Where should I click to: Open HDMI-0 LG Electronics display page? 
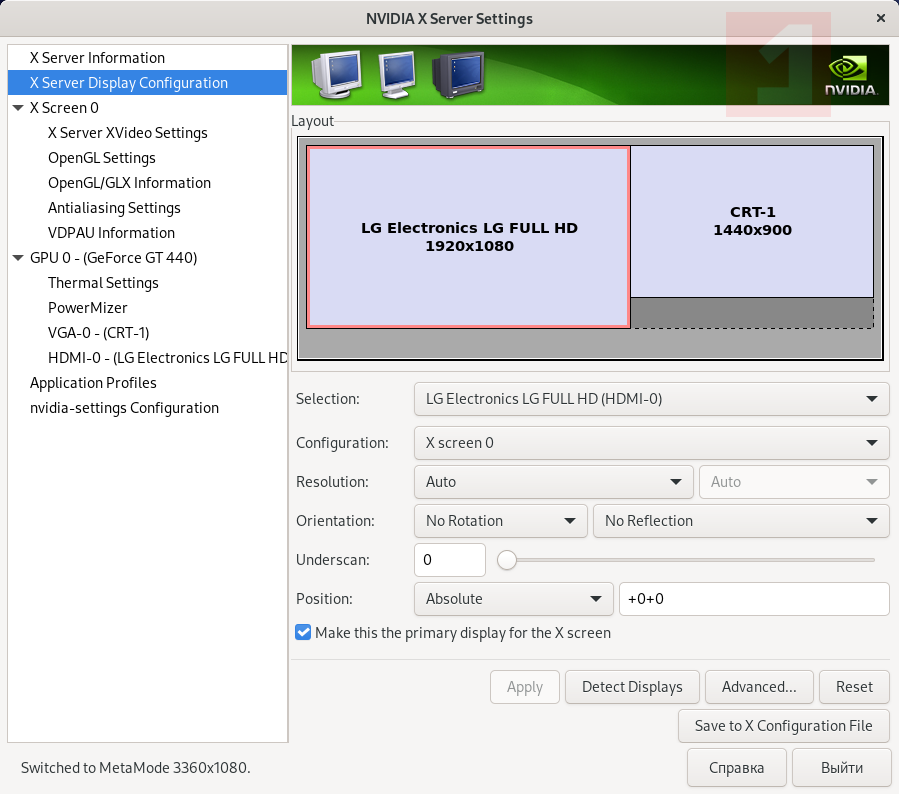tap(147, 358)
